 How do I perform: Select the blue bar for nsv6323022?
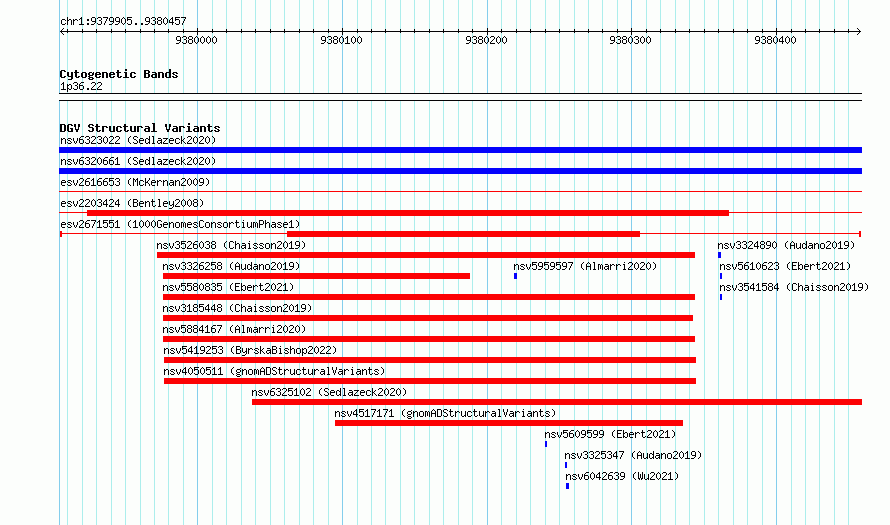coord(460,150)
